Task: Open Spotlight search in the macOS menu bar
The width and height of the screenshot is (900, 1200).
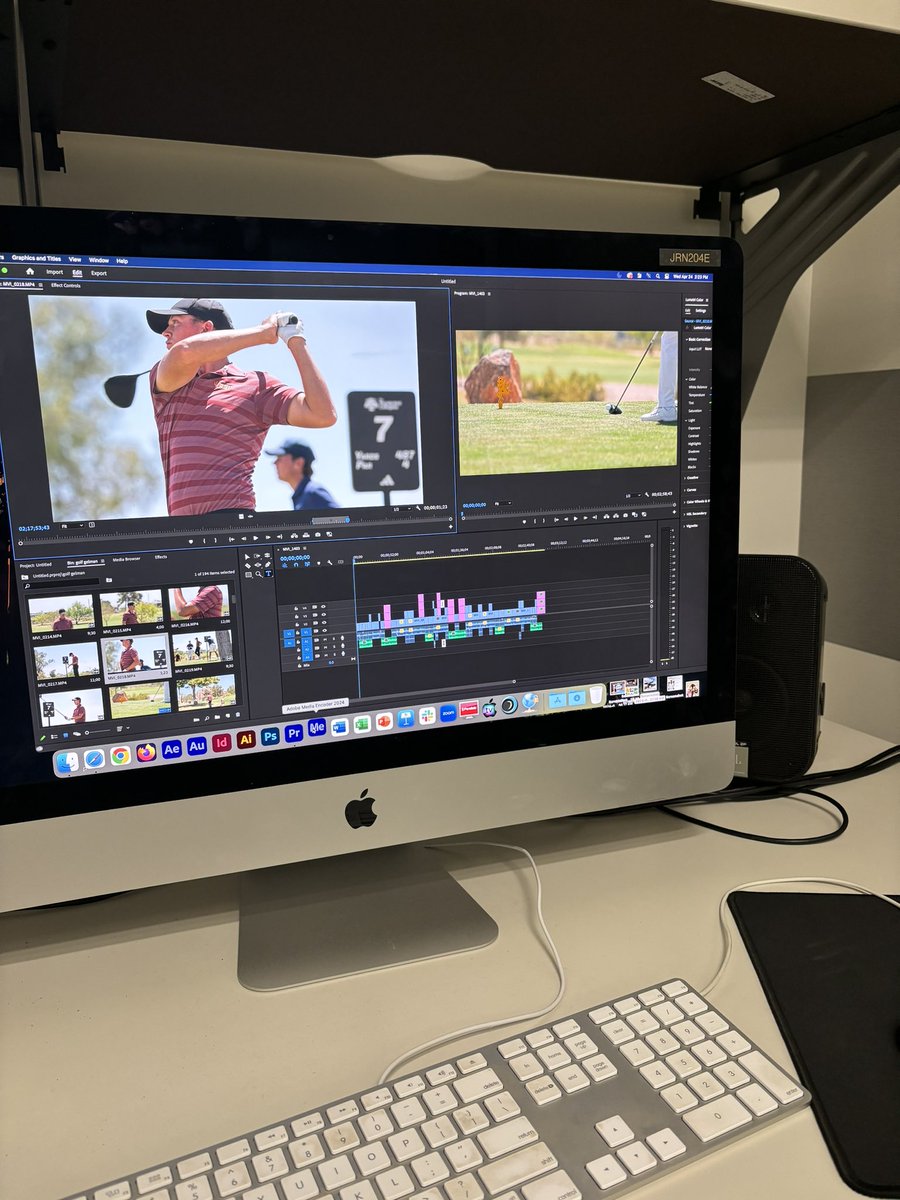Action: [x=658, y=276]
